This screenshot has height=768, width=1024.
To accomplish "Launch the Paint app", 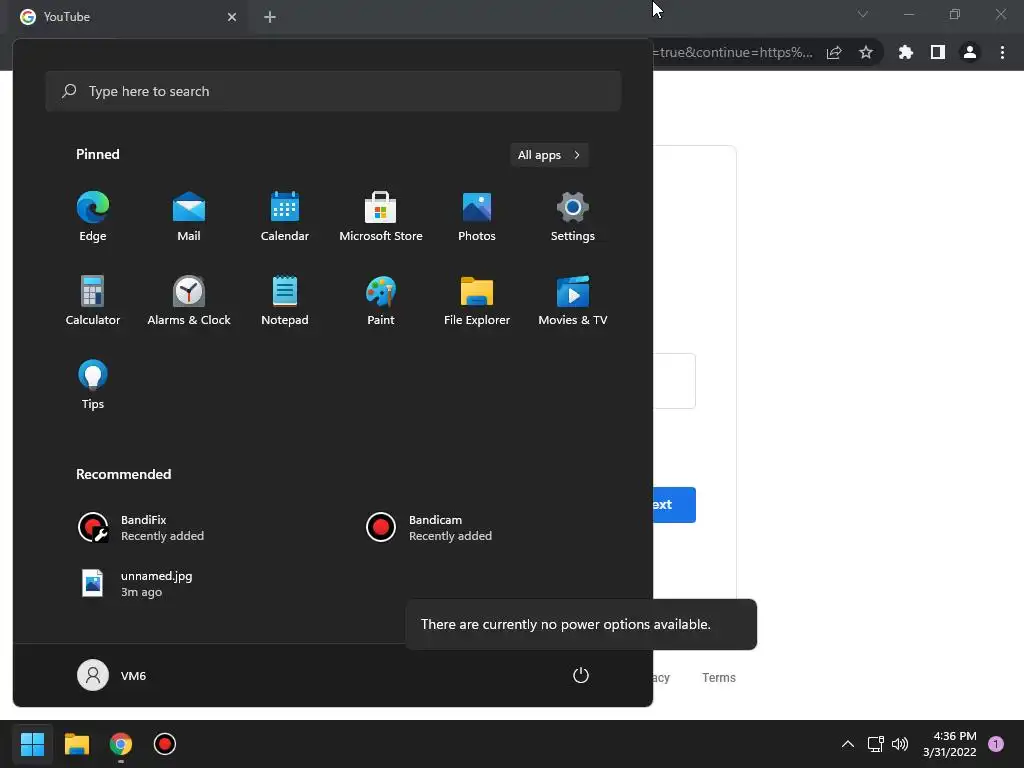I will [381, 301].
